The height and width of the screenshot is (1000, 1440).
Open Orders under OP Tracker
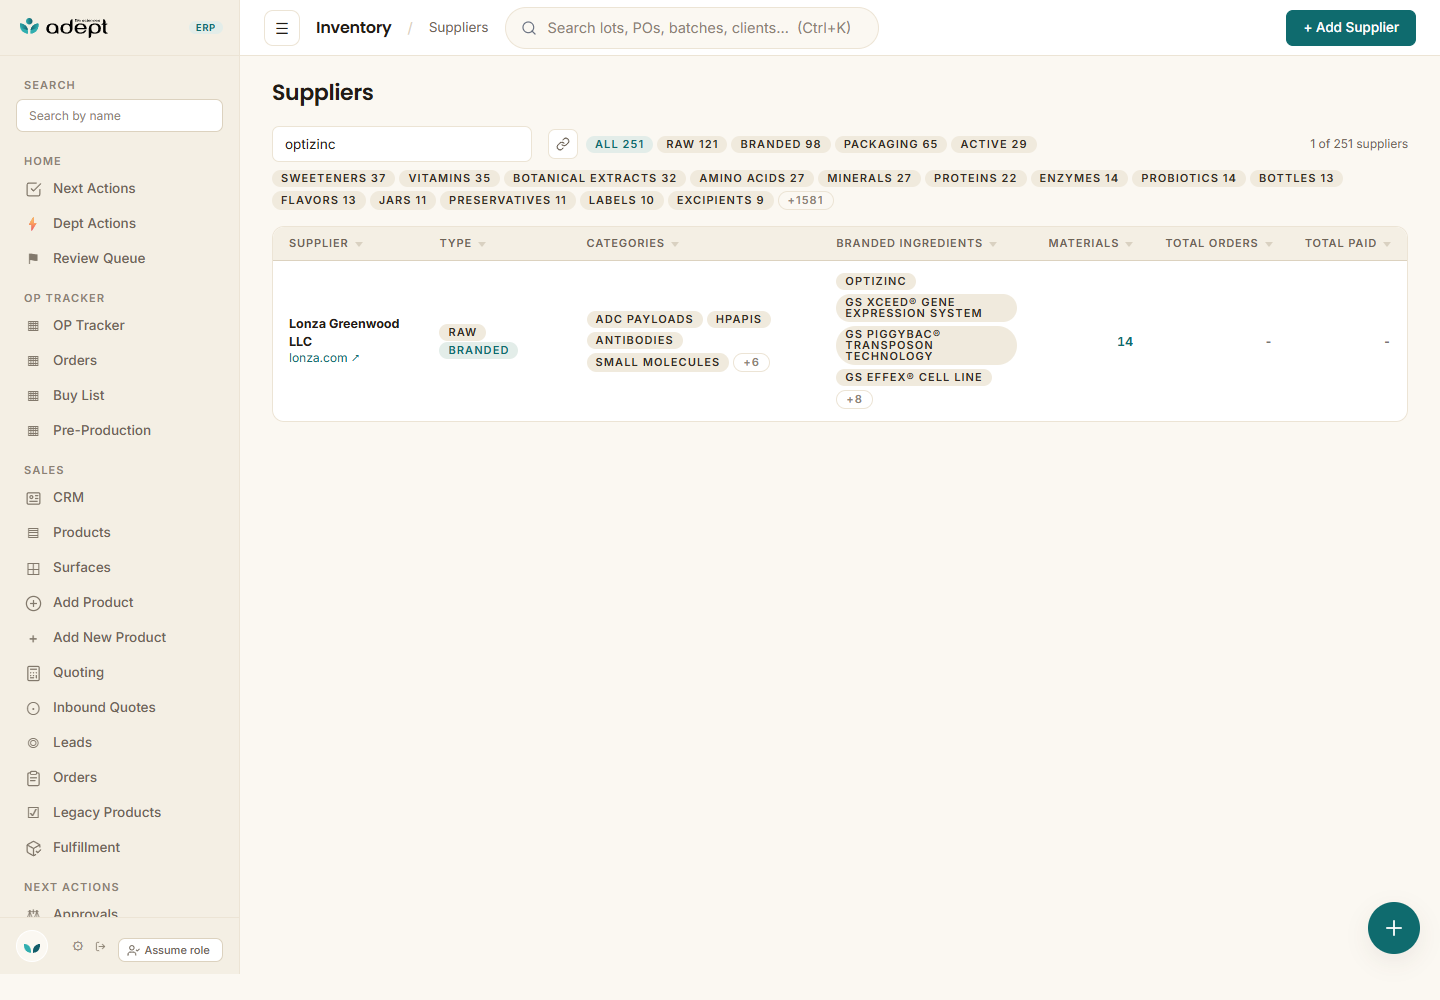75,361
